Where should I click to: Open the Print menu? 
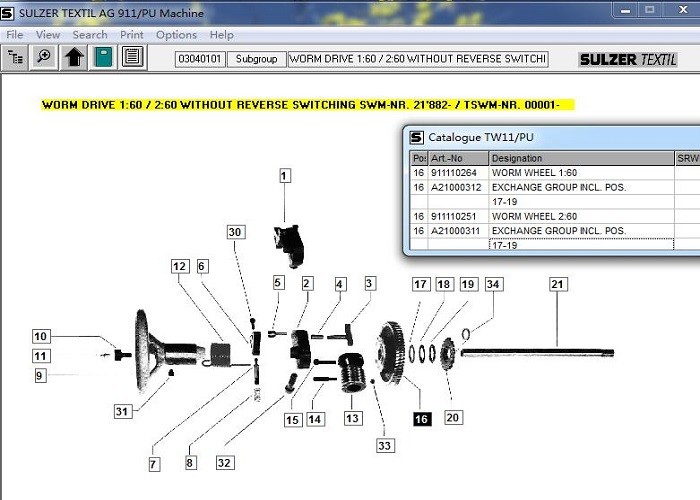(132, 35)
